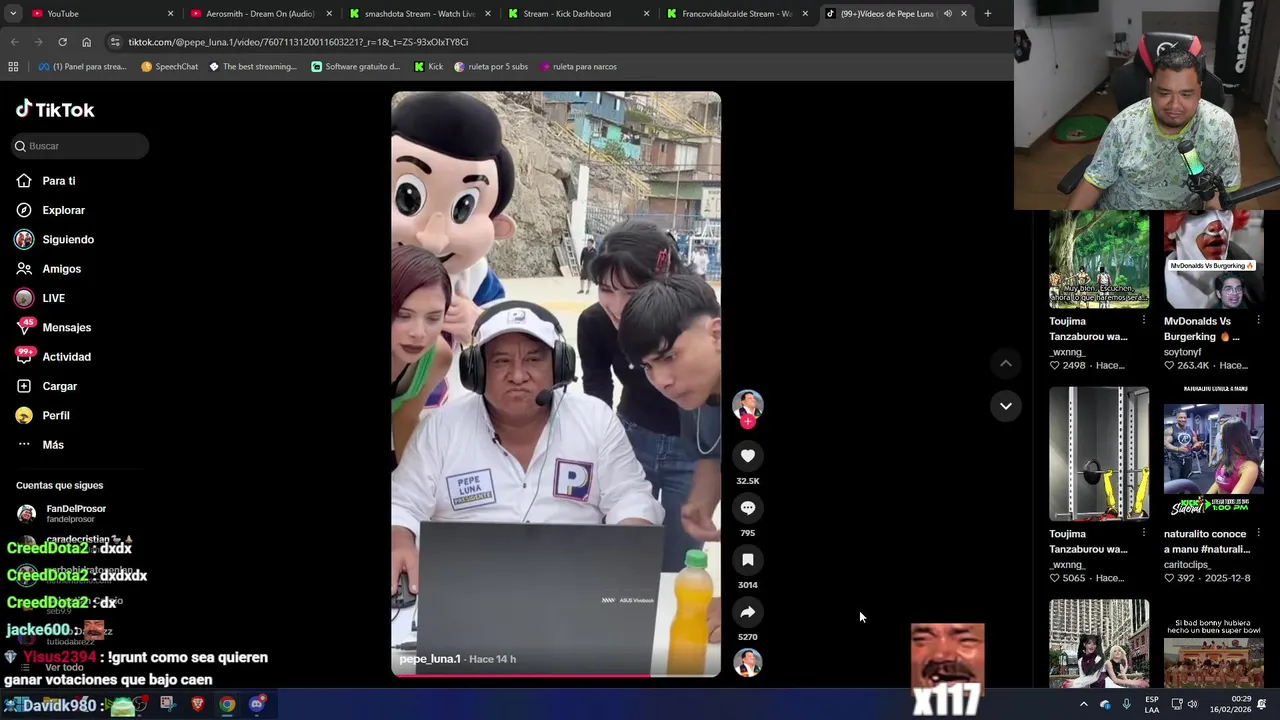Image resolution: width=1280 pixels, height=720 pixels.
Task: Open options for naturalito conoce a manu card
Action: point(1258,533)
